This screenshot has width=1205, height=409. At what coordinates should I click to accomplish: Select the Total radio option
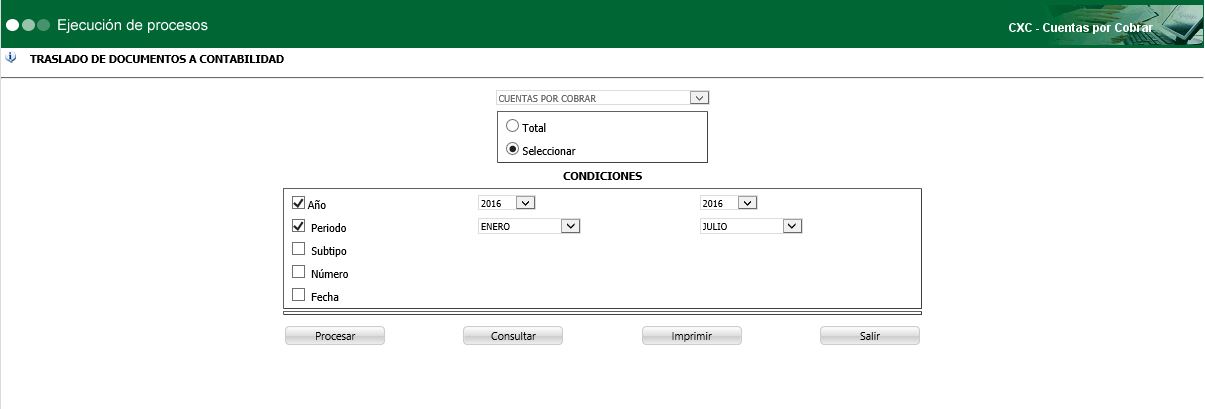coord(512,126)
